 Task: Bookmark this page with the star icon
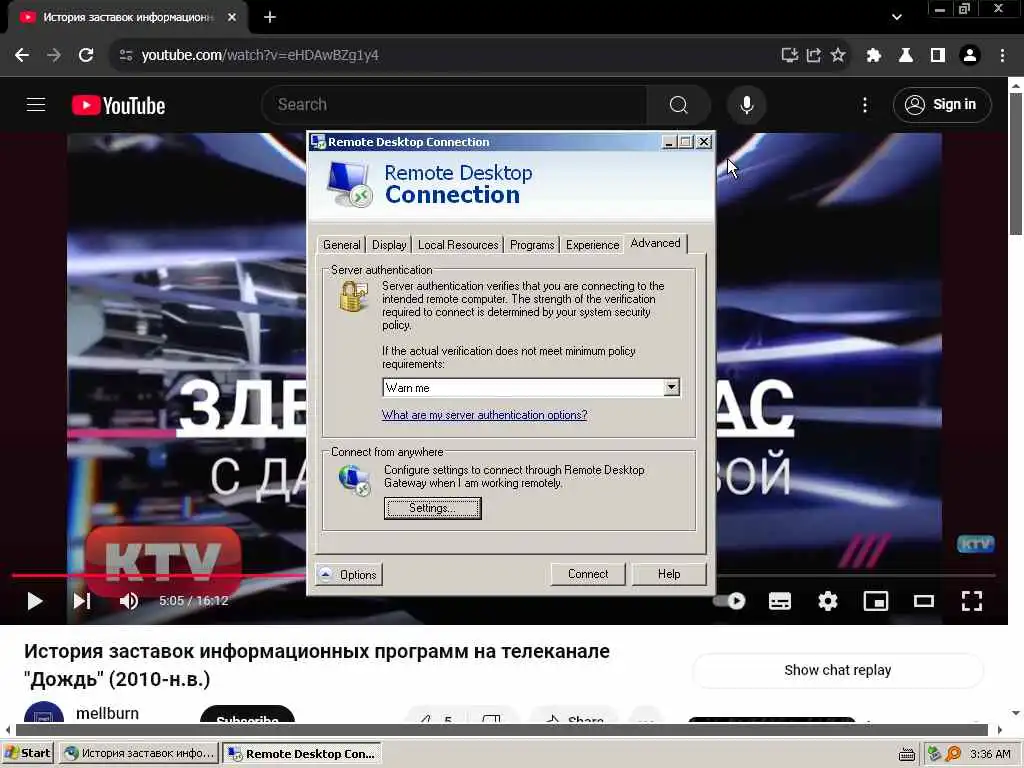pyautogui.click(x=838, y=55)
